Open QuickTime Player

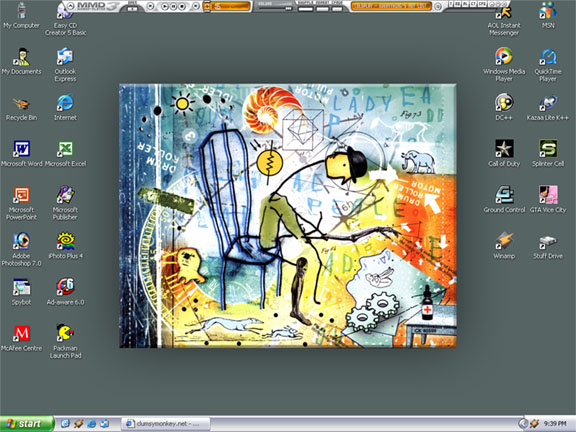pos(548,65)
